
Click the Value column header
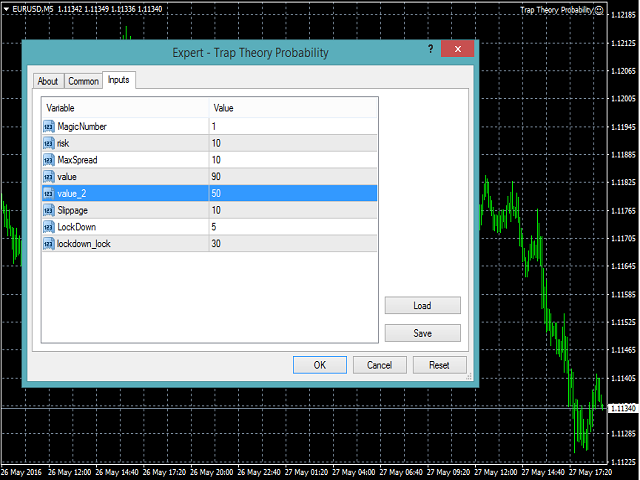(293, 108)
